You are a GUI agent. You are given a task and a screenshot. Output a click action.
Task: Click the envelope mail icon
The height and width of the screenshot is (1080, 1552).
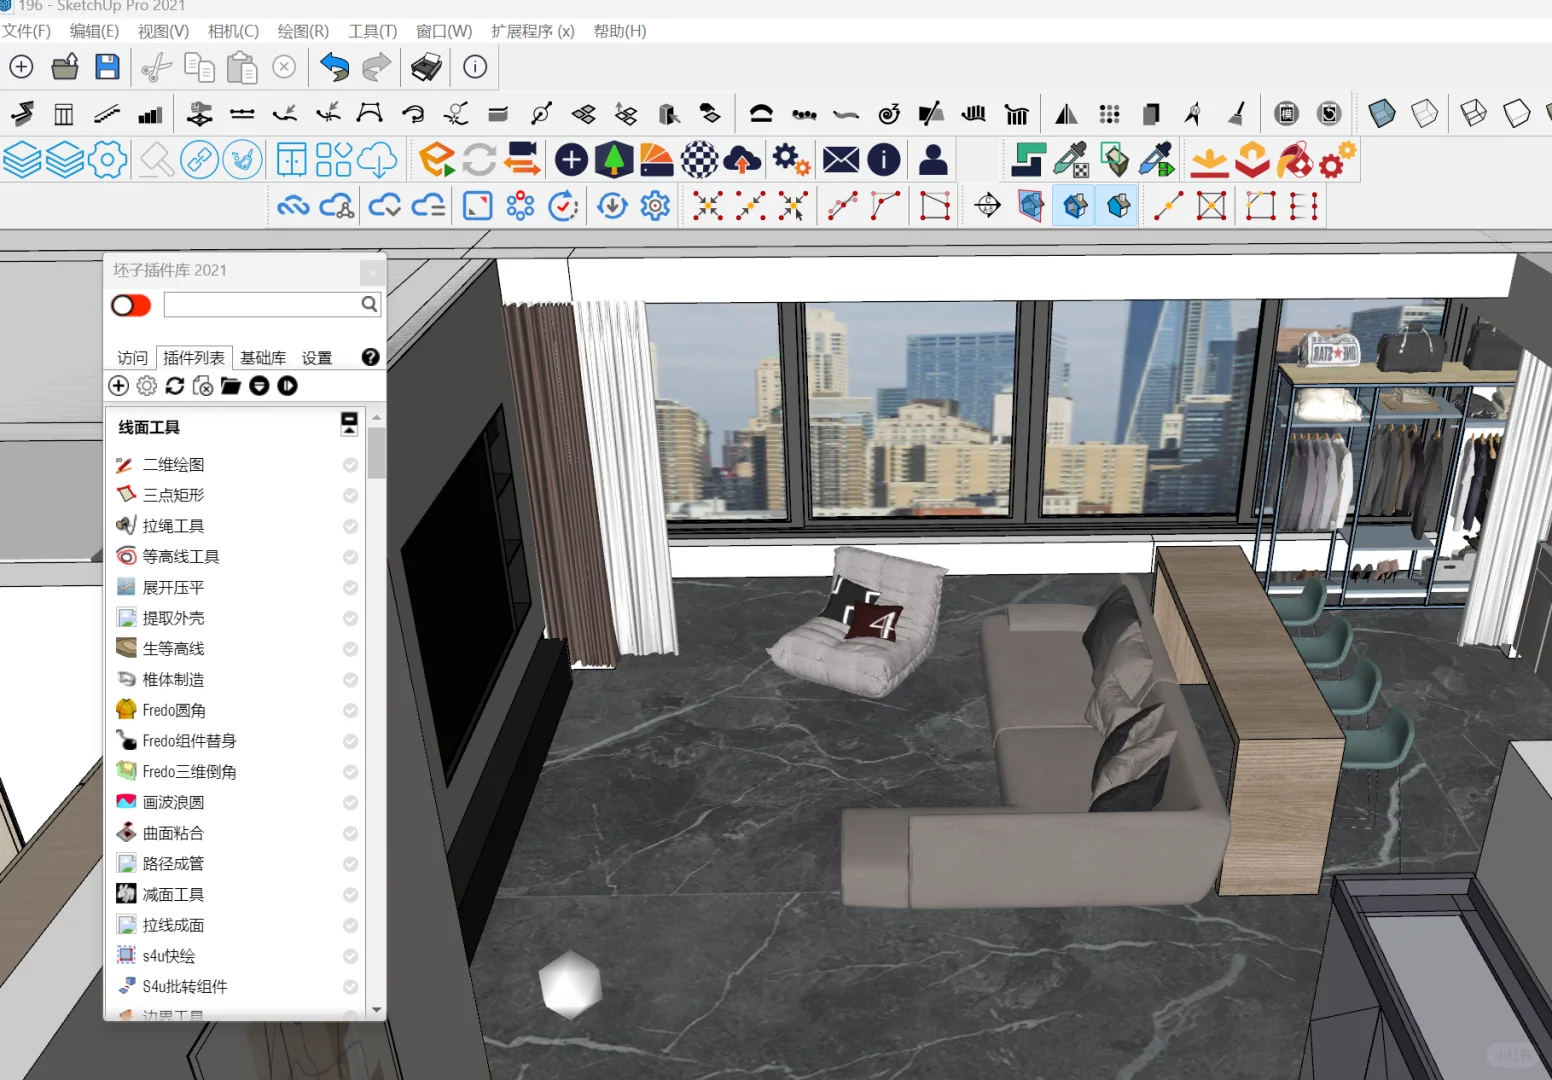(841, 160)
